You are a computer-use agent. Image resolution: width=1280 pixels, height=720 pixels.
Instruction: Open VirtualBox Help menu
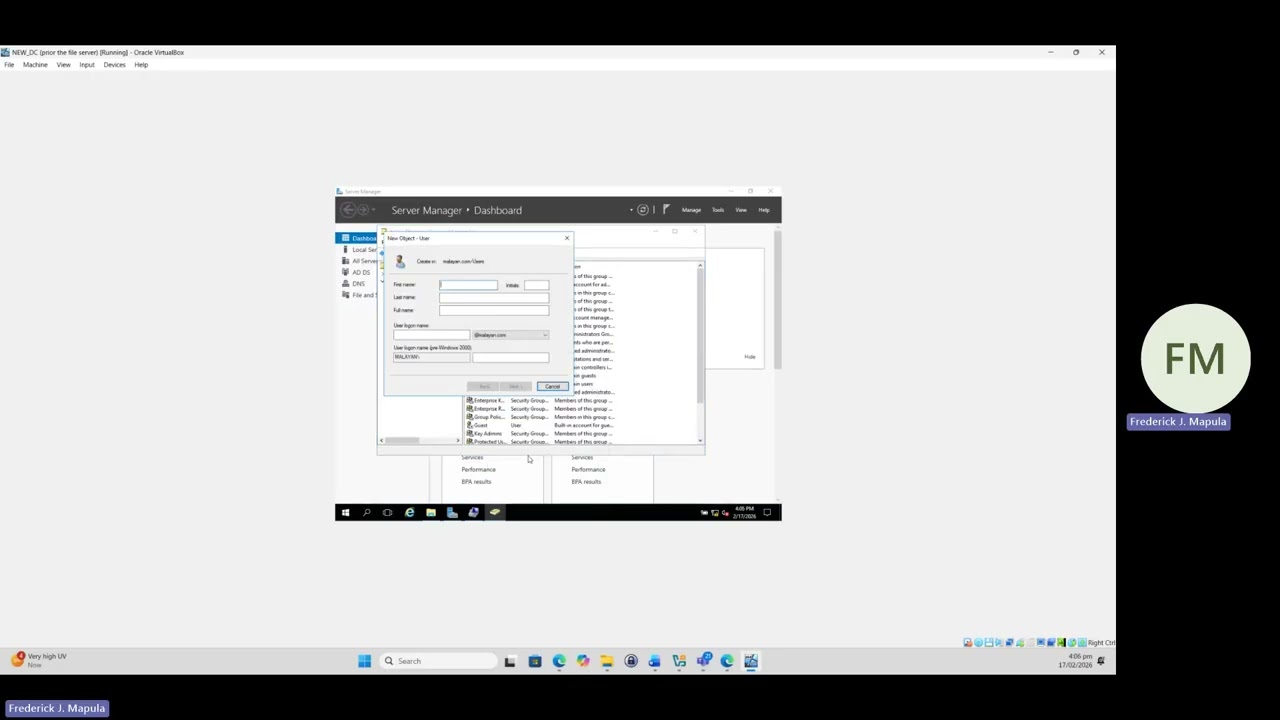coord(141,65)
